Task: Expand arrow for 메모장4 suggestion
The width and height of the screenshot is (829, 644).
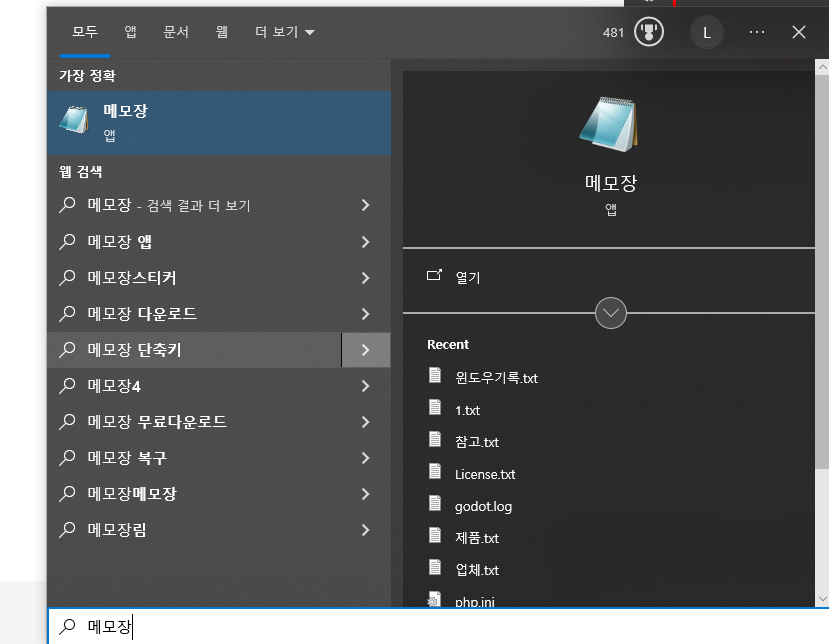Action: [x=365, y=386]
